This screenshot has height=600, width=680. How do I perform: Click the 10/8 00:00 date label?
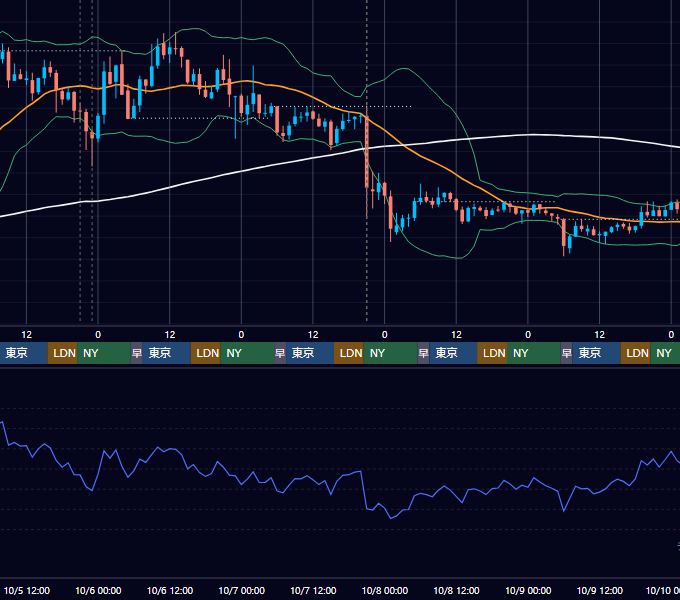click(385, 590)
